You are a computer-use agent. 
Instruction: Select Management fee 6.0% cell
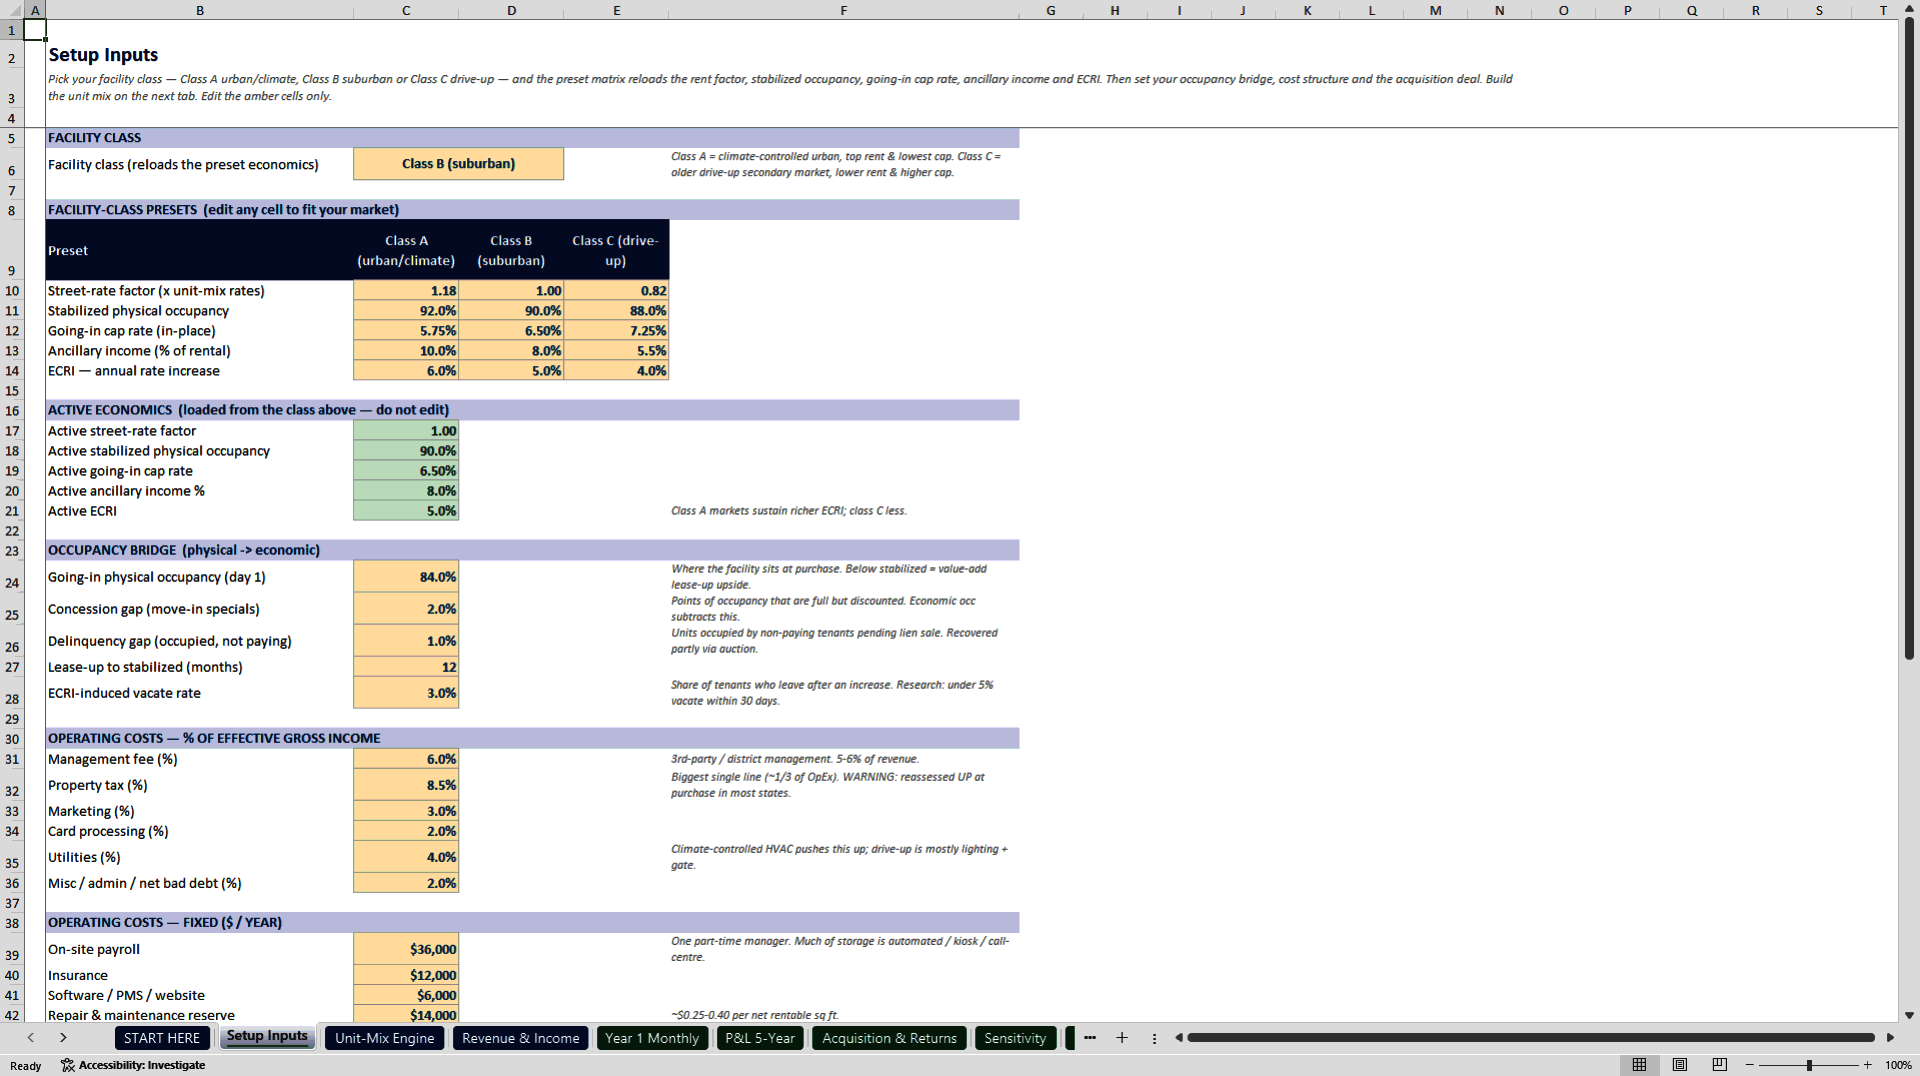click(406, 759)
